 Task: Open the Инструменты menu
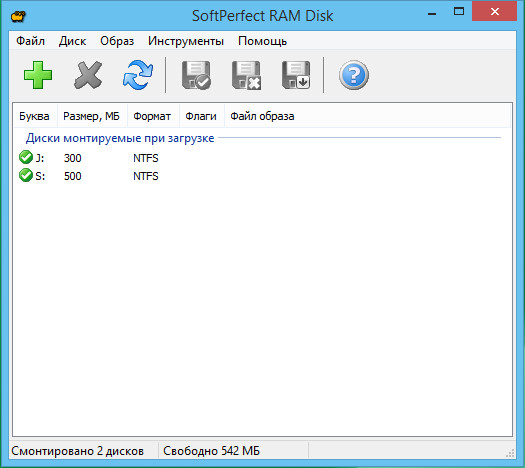(186, 41)
